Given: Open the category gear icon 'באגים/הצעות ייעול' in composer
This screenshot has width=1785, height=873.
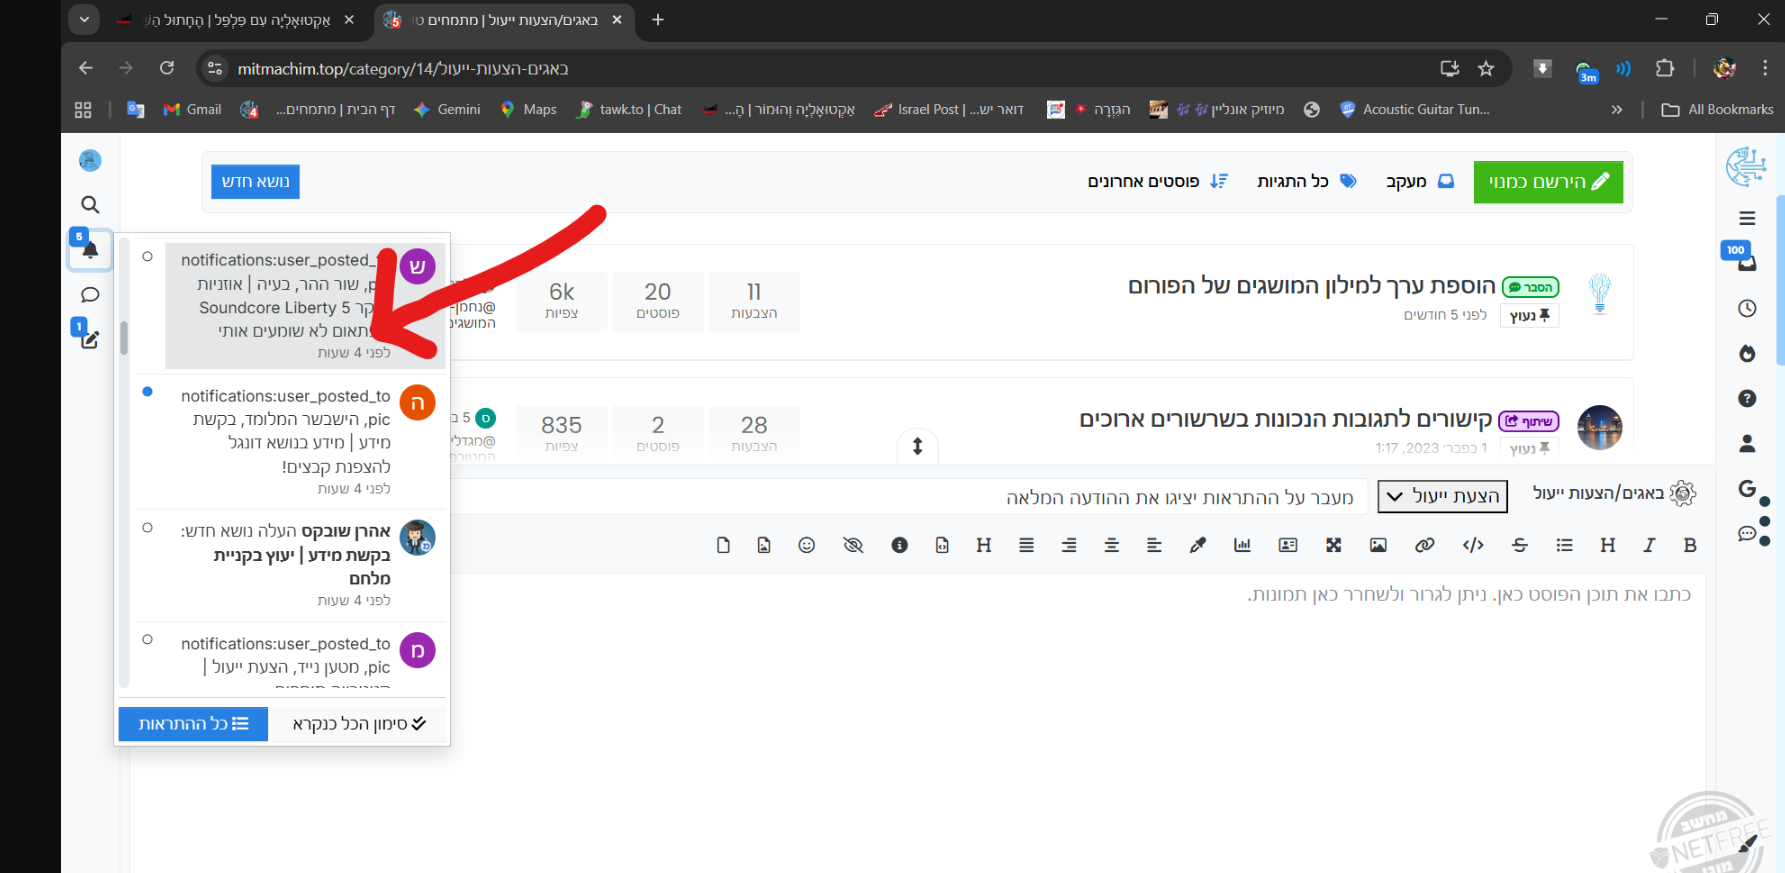Looking at the screenshot, I should pos(1683,493).
